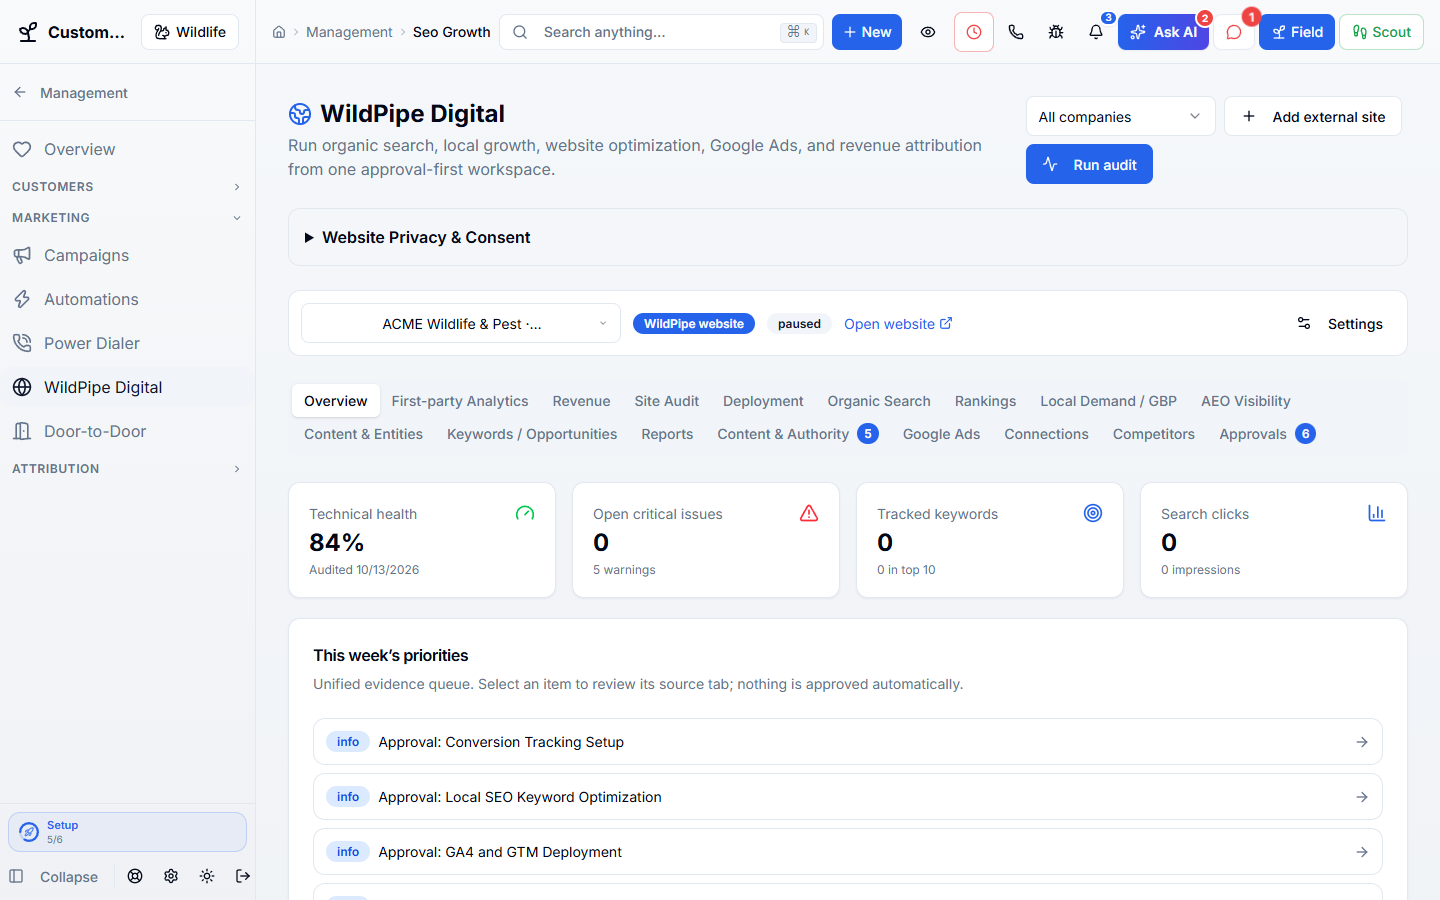
Task: Click the Run audit button
Action: click(1089, 164)
